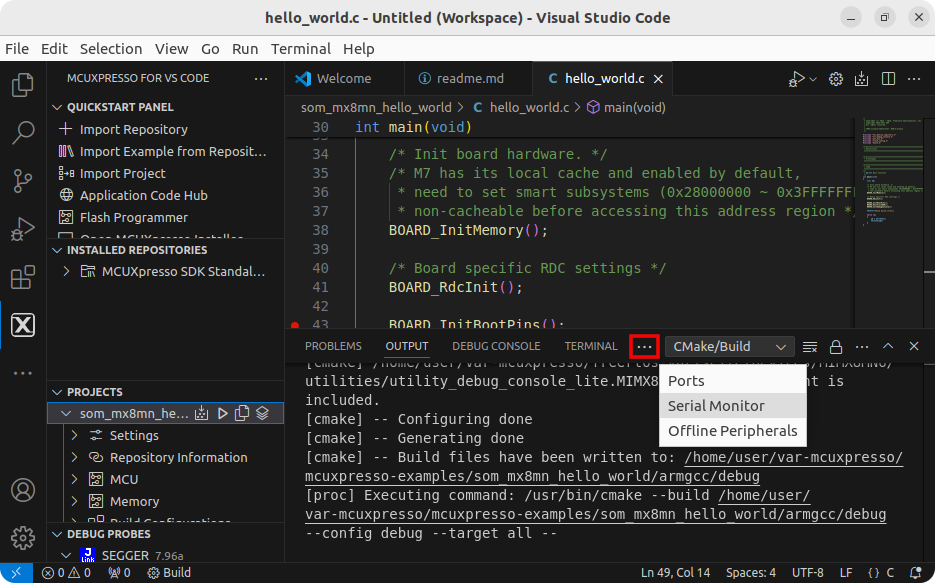The height and width of the screenshot is (583, 935).
Task: Open the Search view icon
Action: [22, 132]
